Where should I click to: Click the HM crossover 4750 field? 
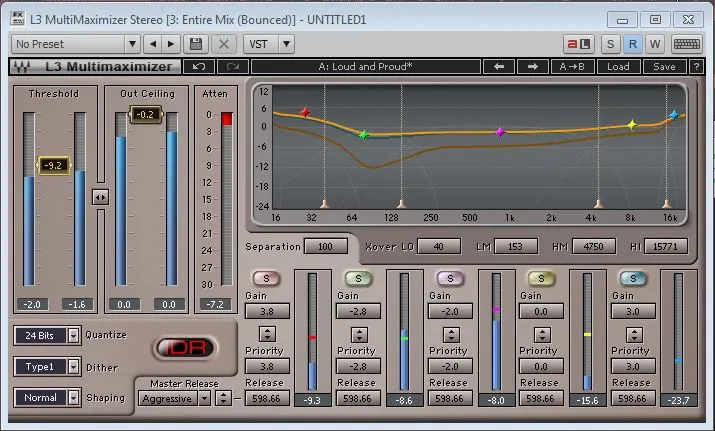tap(594, 247)
